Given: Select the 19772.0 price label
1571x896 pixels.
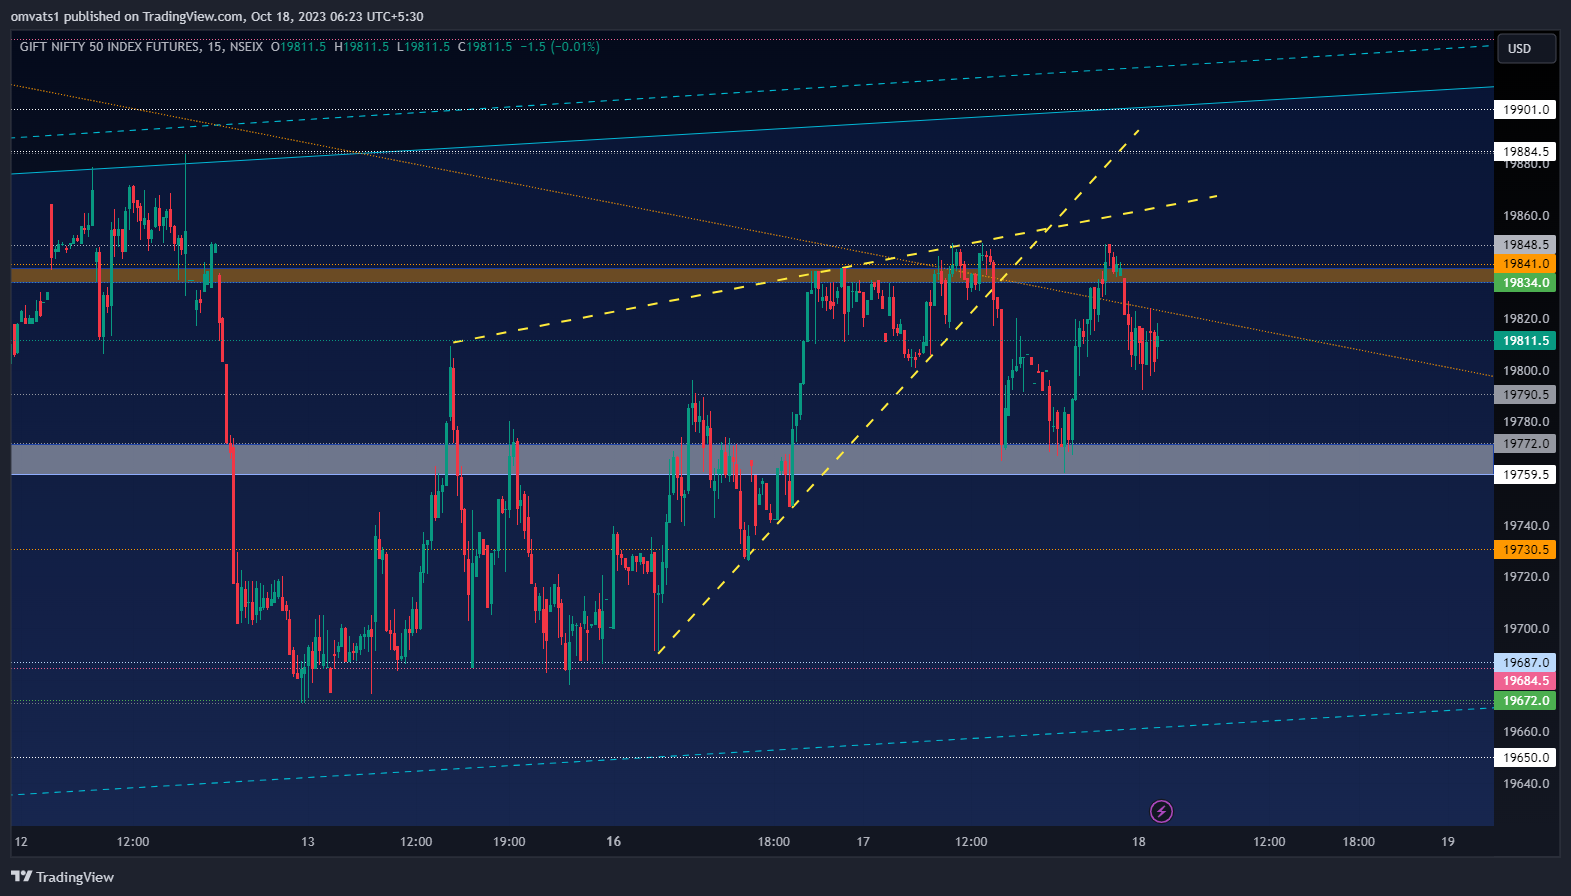Looking at the screenshot, I should [1525, 444].
